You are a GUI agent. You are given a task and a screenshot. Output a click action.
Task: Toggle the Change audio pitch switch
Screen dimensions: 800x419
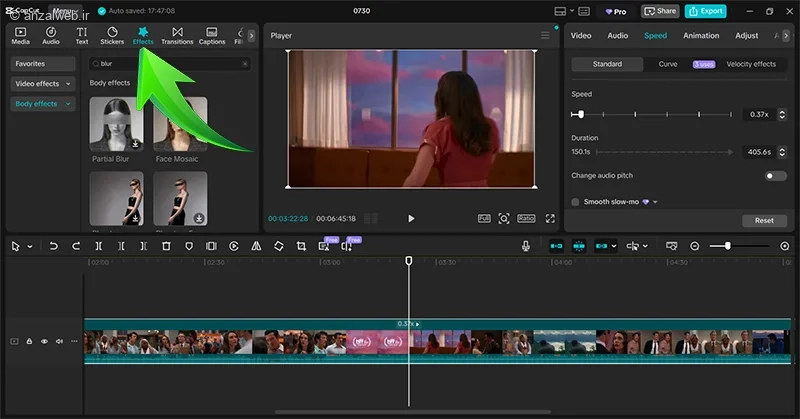775,176
